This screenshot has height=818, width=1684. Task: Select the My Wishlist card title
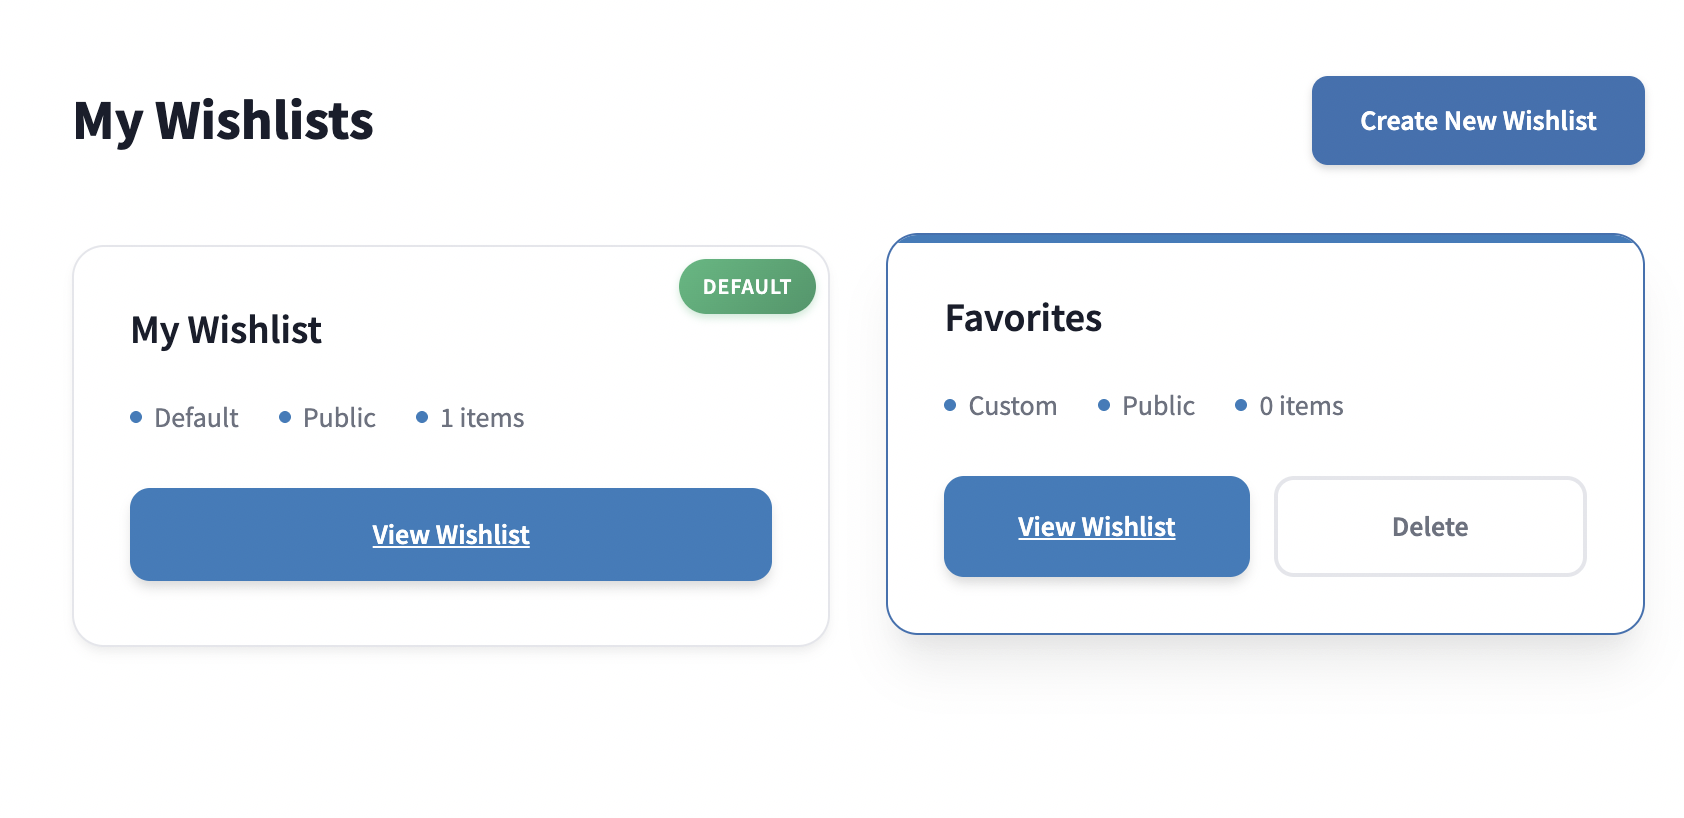[225, 330]
